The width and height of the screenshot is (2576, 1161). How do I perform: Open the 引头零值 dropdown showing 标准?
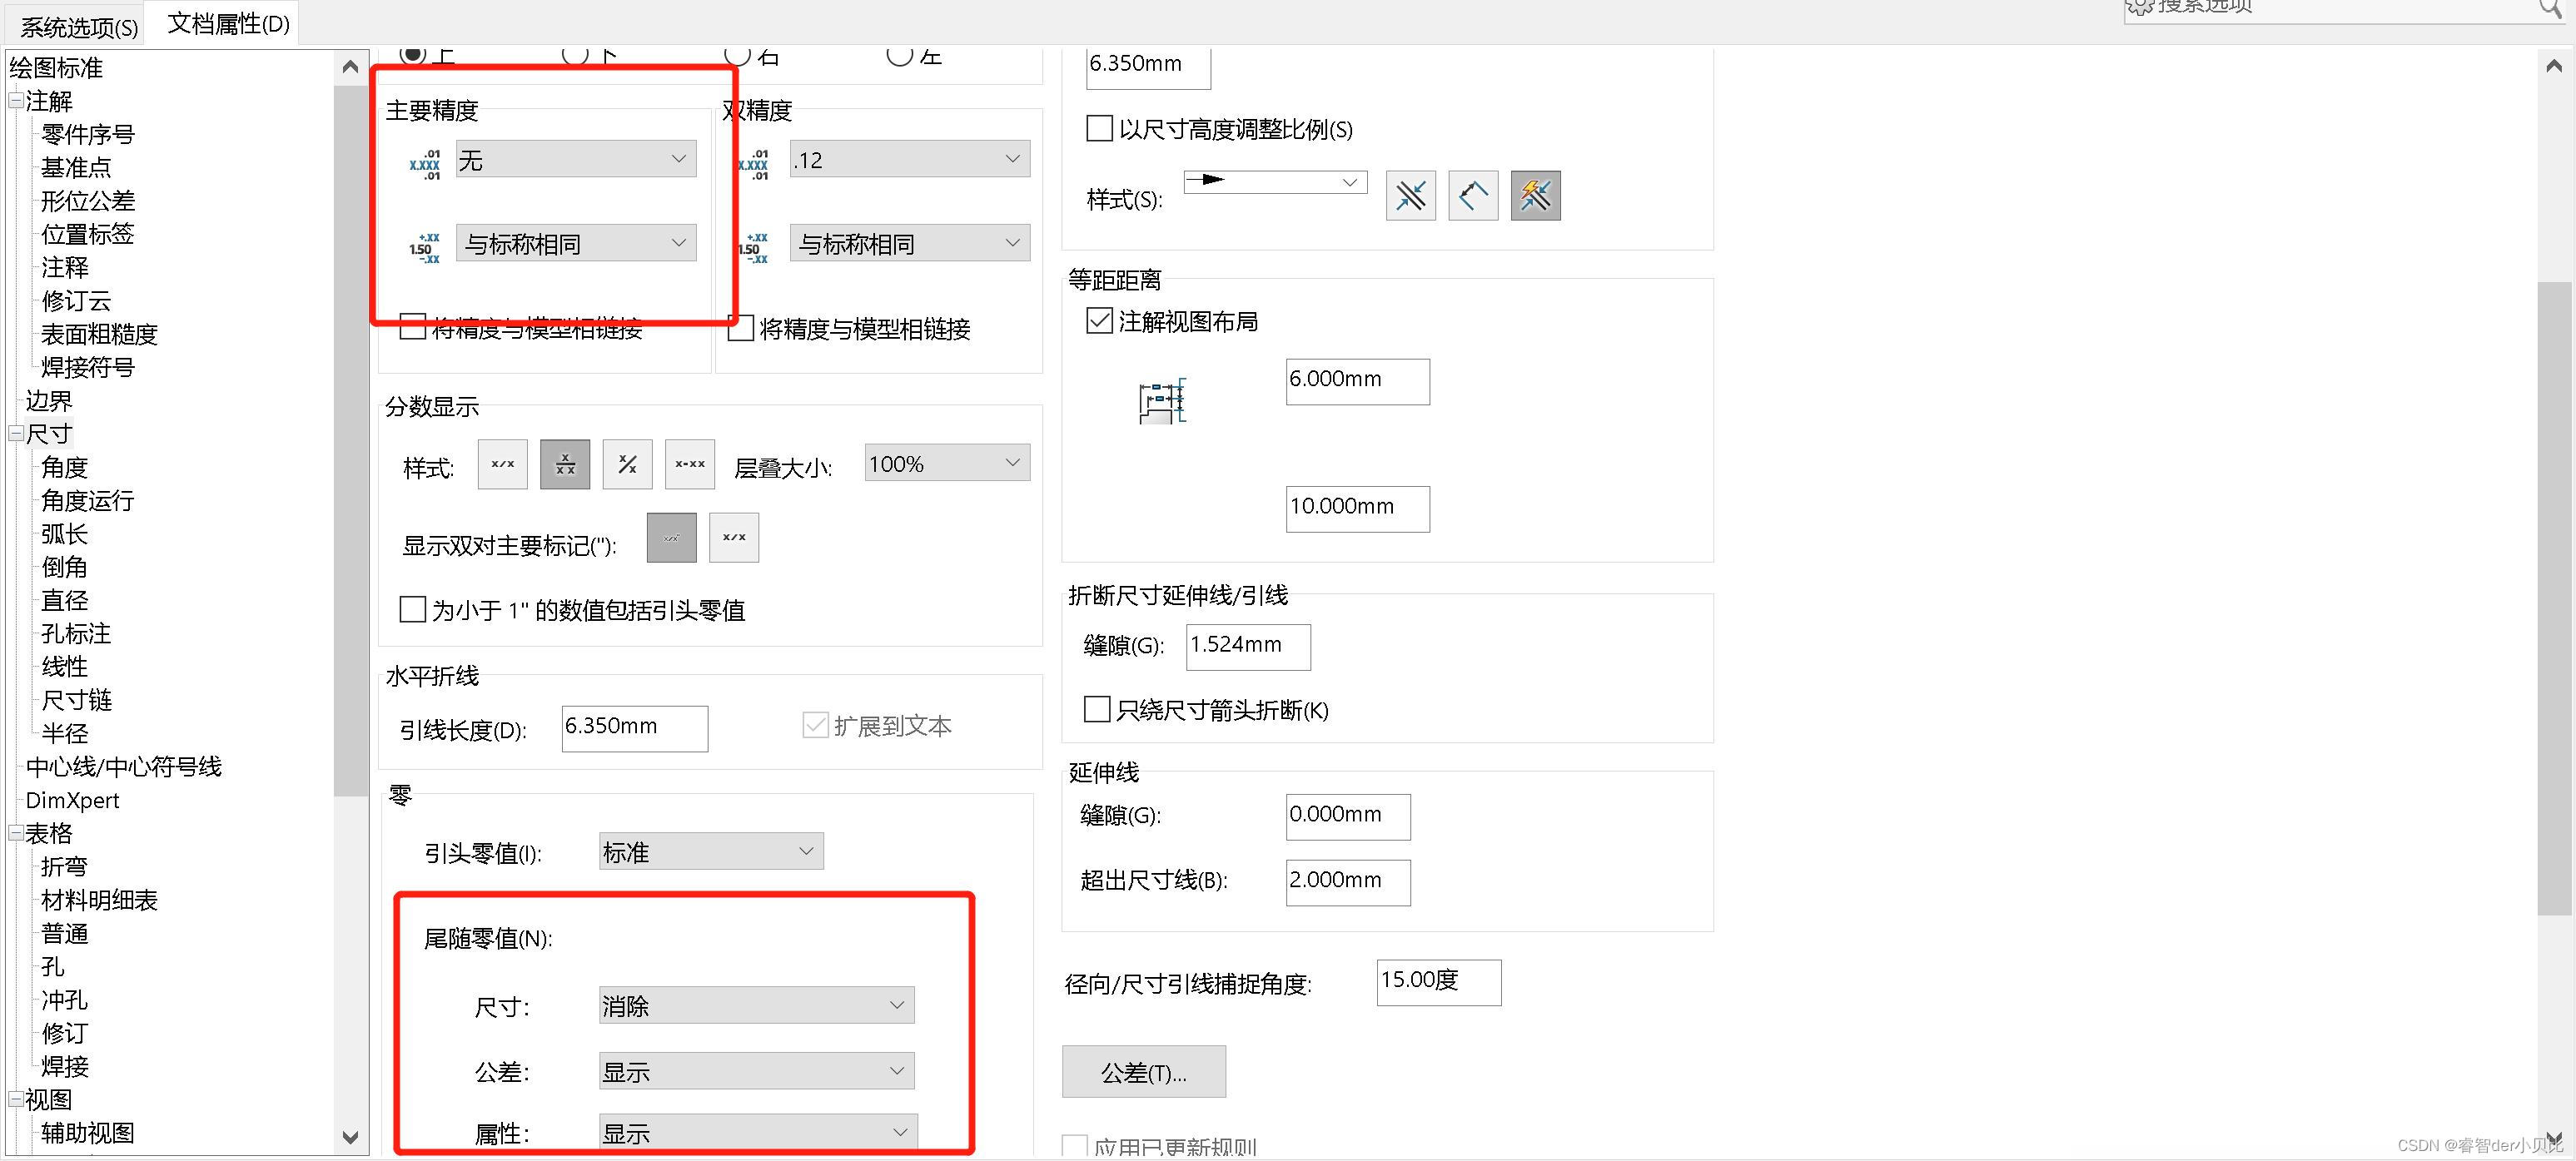click(710, 851)
